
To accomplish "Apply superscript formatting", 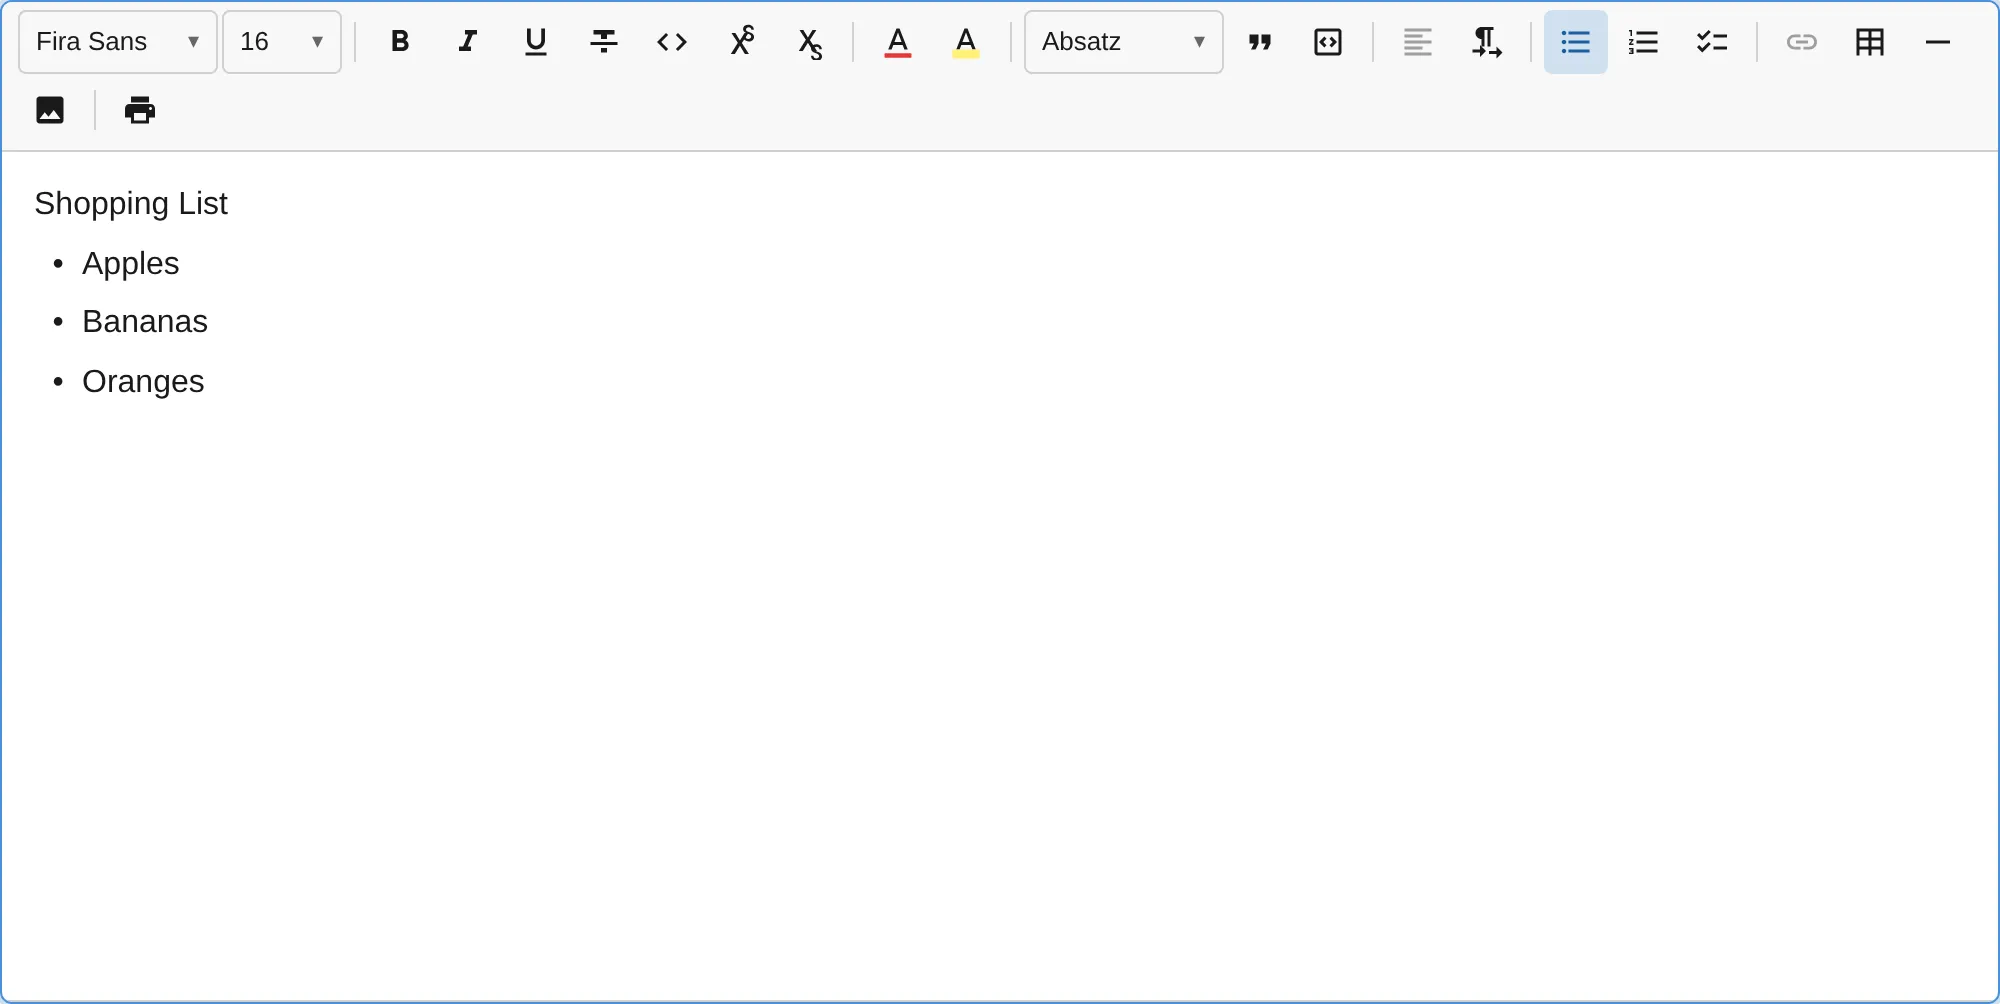I will click(741, 41).
